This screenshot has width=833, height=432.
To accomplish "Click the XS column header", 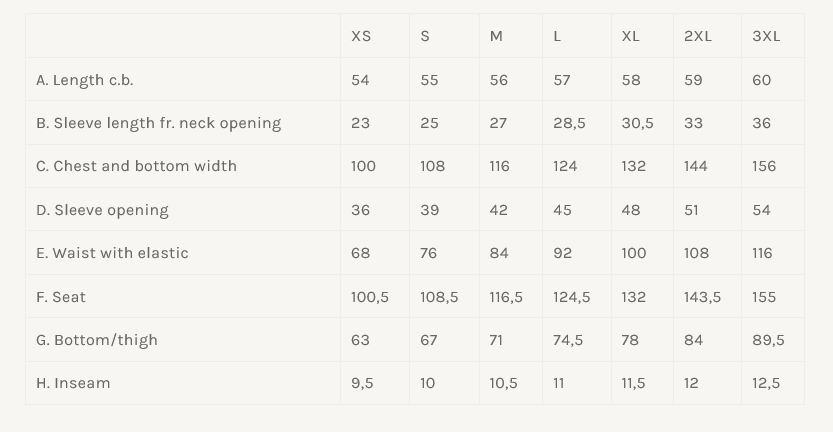I will tap(361, 36).
